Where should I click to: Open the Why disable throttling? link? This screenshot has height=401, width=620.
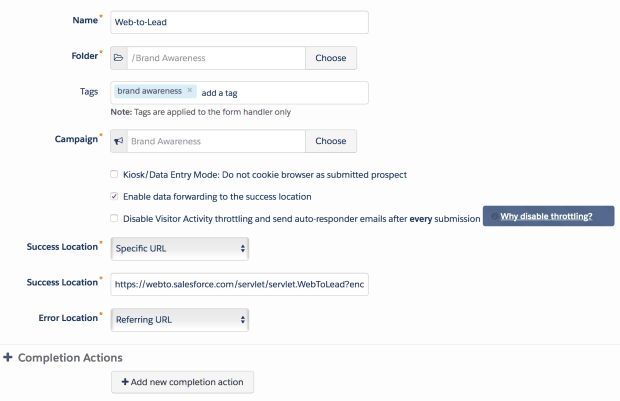coord(546,216)
